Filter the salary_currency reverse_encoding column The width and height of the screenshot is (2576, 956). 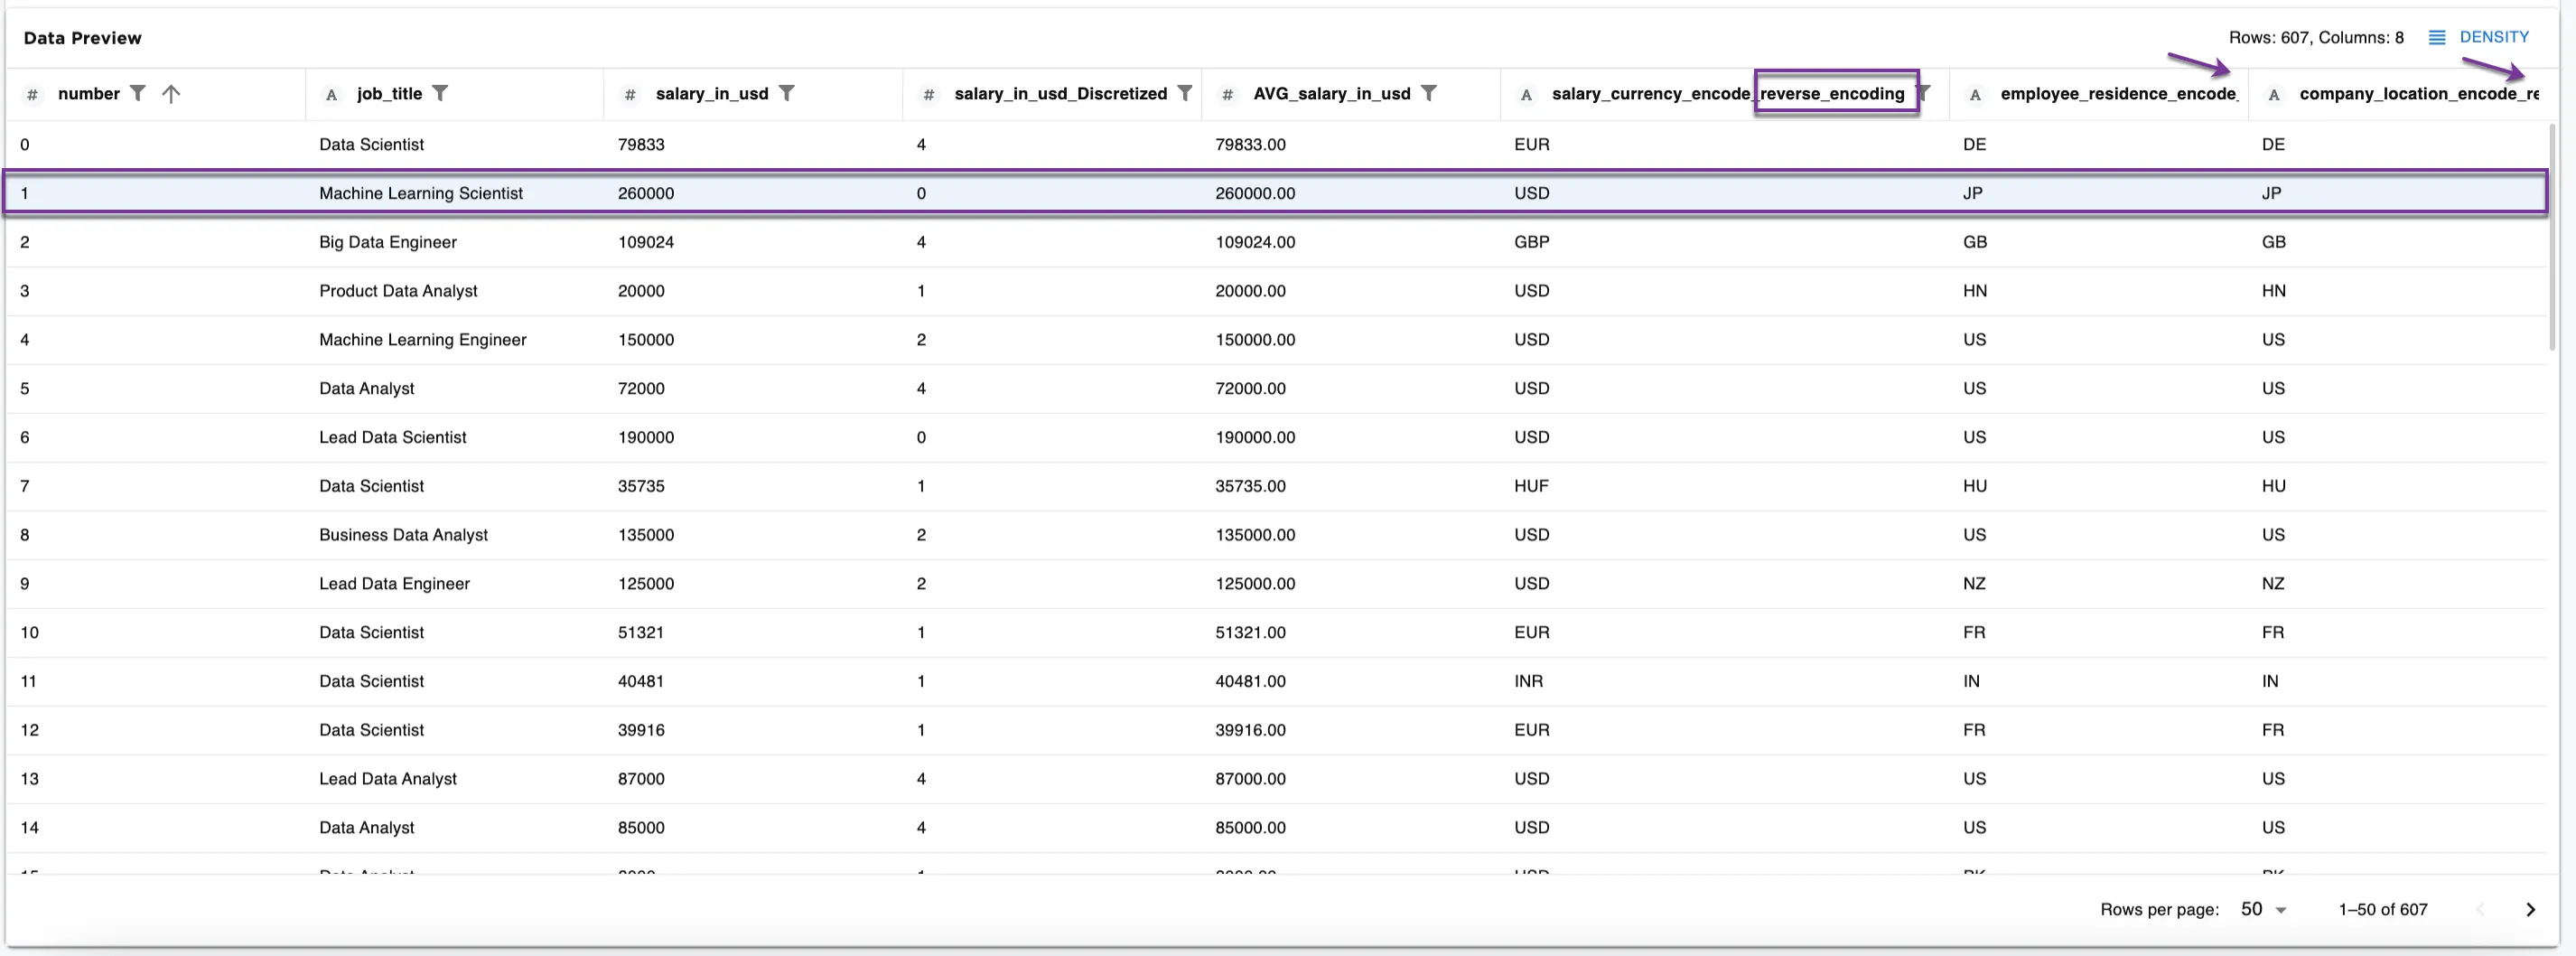pyautogui.click(x=1924, y=93)
